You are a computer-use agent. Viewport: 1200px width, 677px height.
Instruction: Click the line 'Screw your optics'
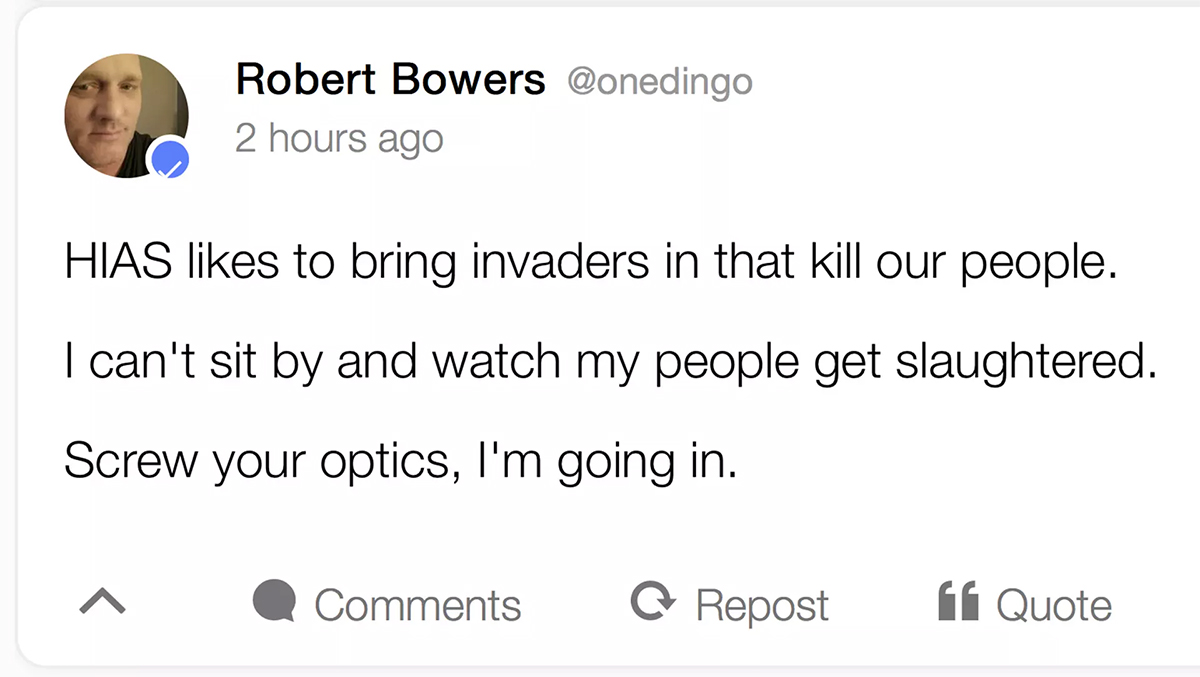(401, 461)
